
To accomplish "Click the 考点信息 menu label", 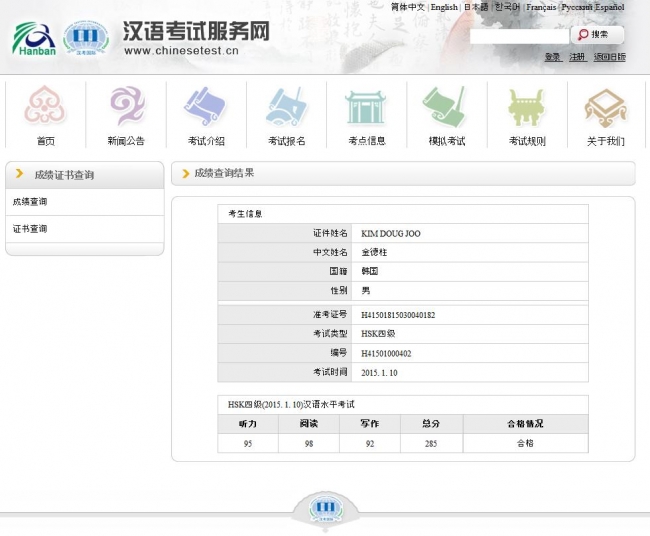I will [x=367, y=141].
